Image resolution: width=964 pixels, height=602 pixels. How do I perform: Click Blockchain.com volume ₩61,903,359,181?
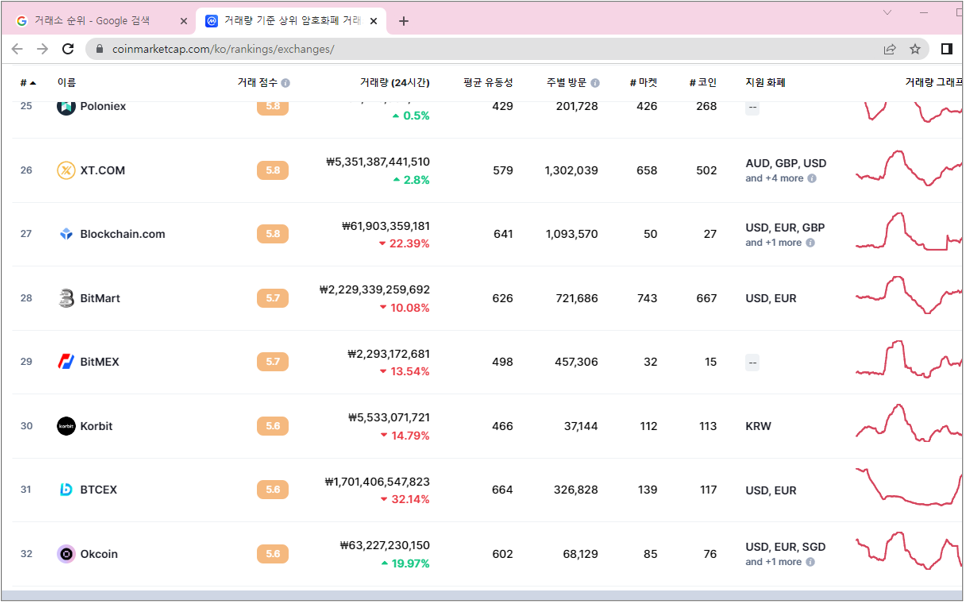385,226
